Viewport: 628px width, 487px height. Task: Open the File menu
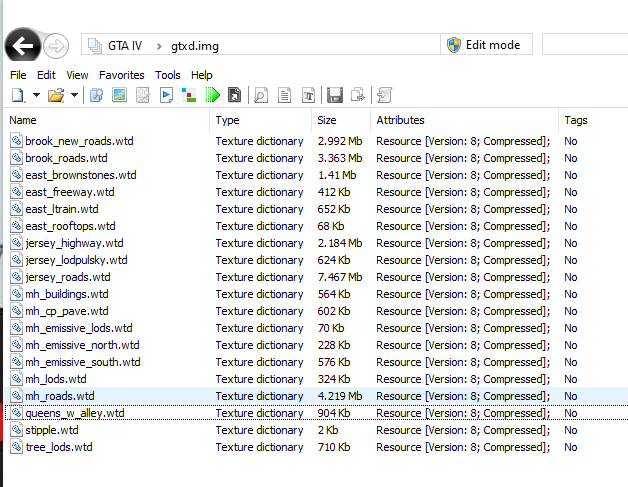[x=18, y=75]
